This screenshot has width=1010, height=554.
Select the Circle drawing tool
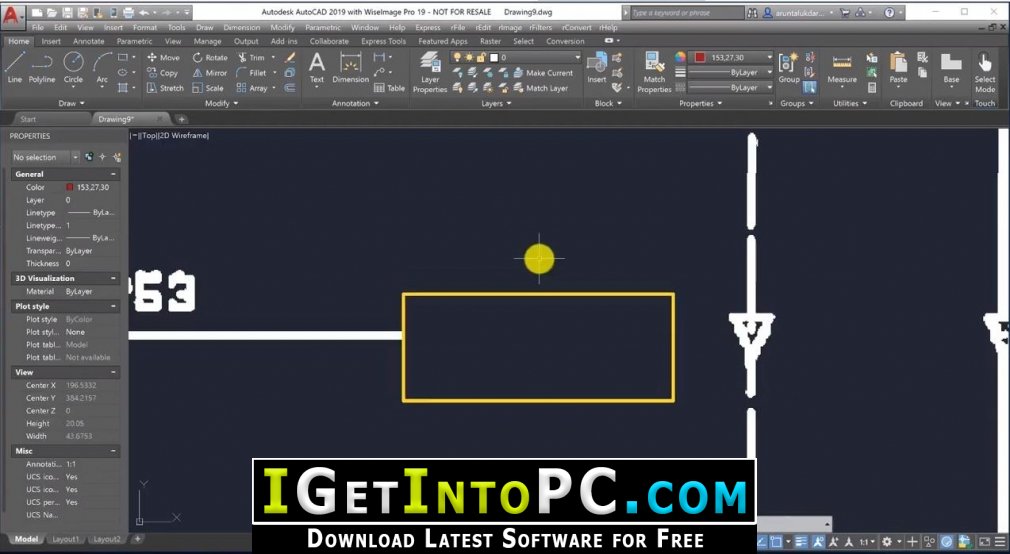click(73, 68)
